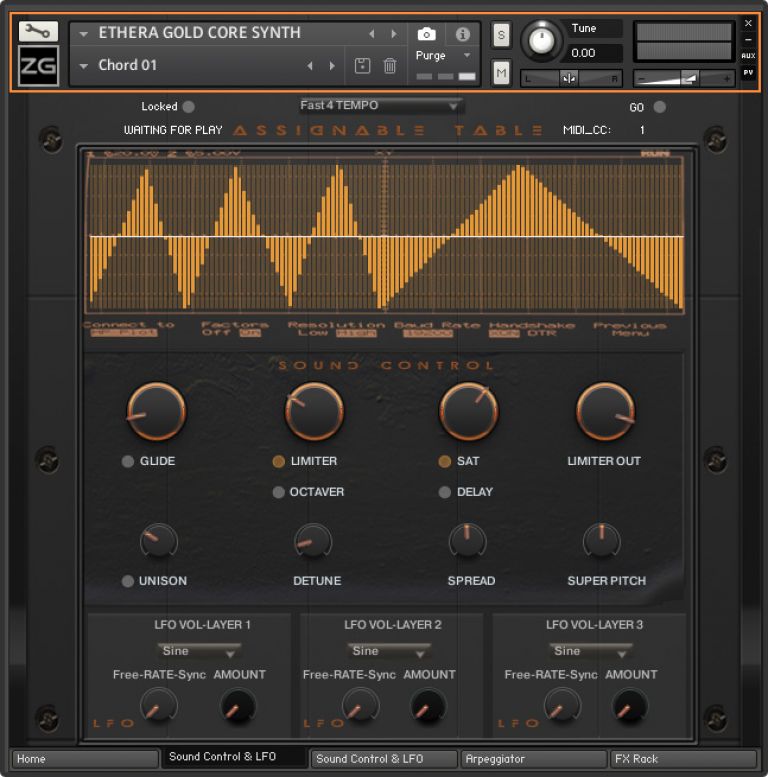Disable the LIMITER toggle

point(278,461)
